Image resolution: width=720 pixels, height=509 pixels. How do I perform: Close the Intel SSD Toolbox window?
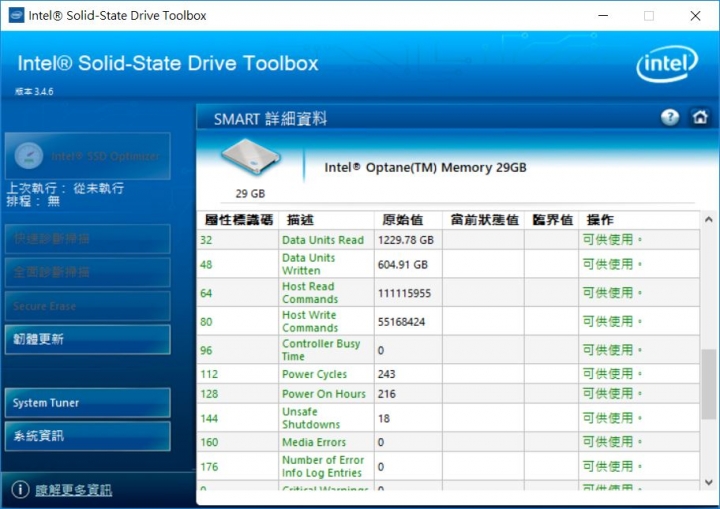695,16
